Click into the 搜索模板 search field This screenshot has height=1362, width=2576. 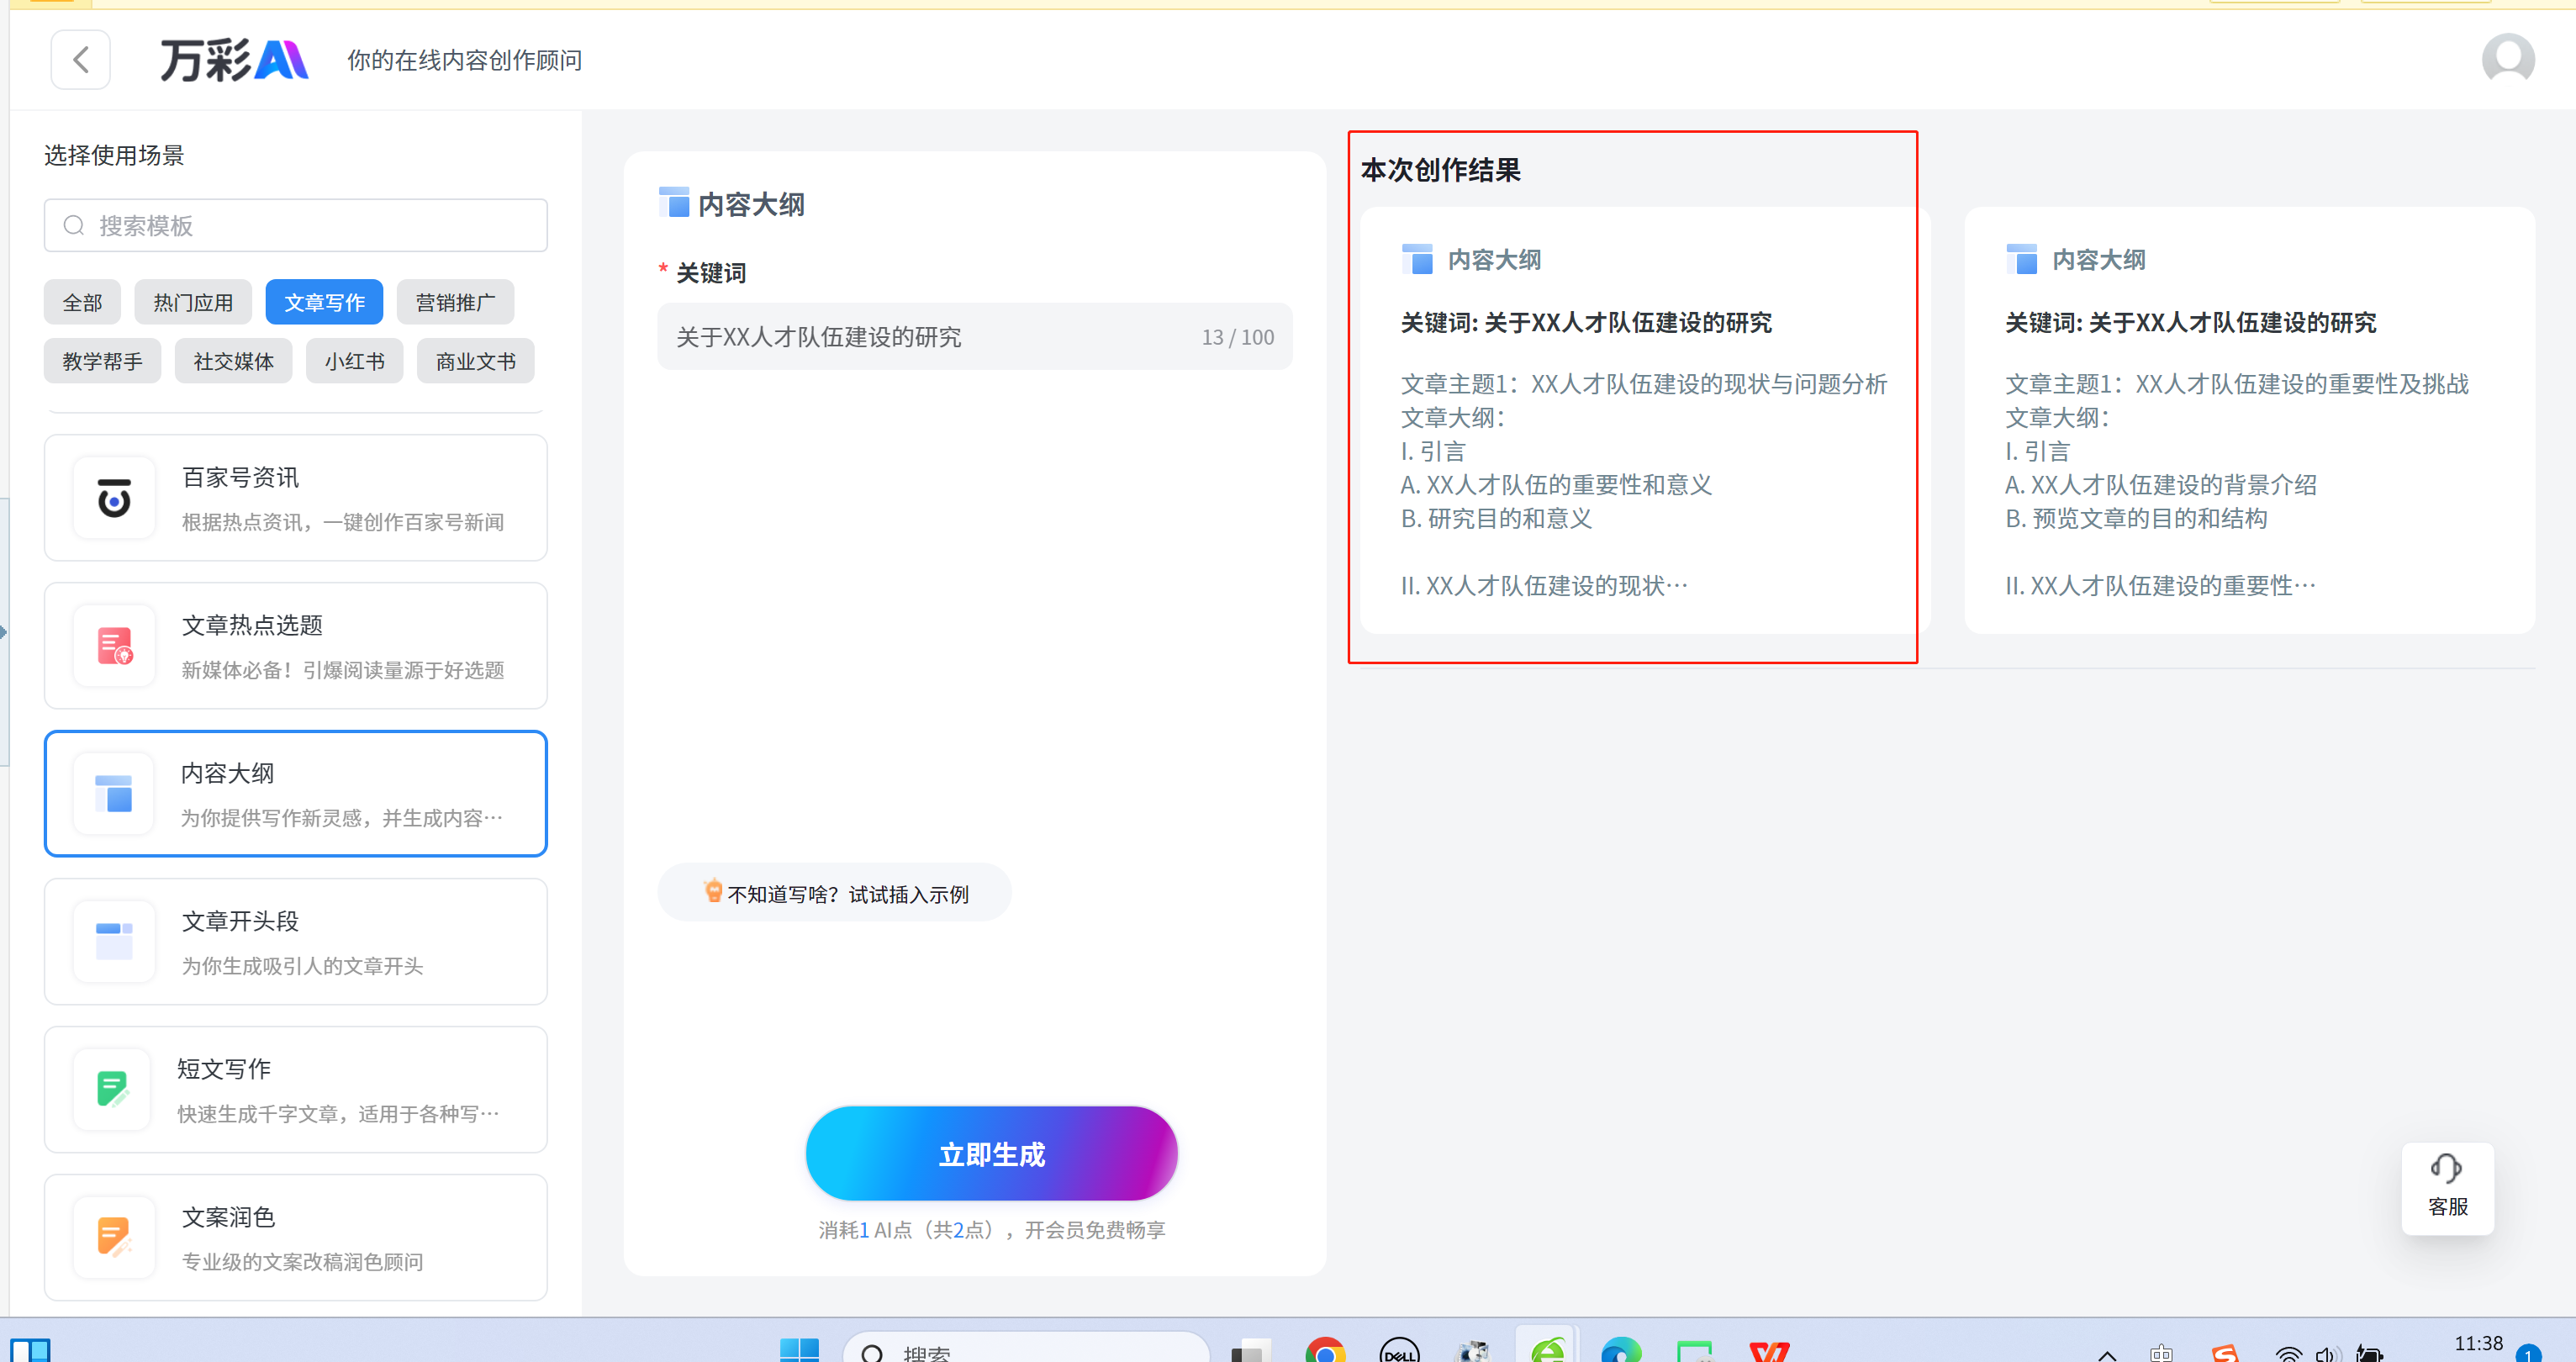tap(295, 225)
